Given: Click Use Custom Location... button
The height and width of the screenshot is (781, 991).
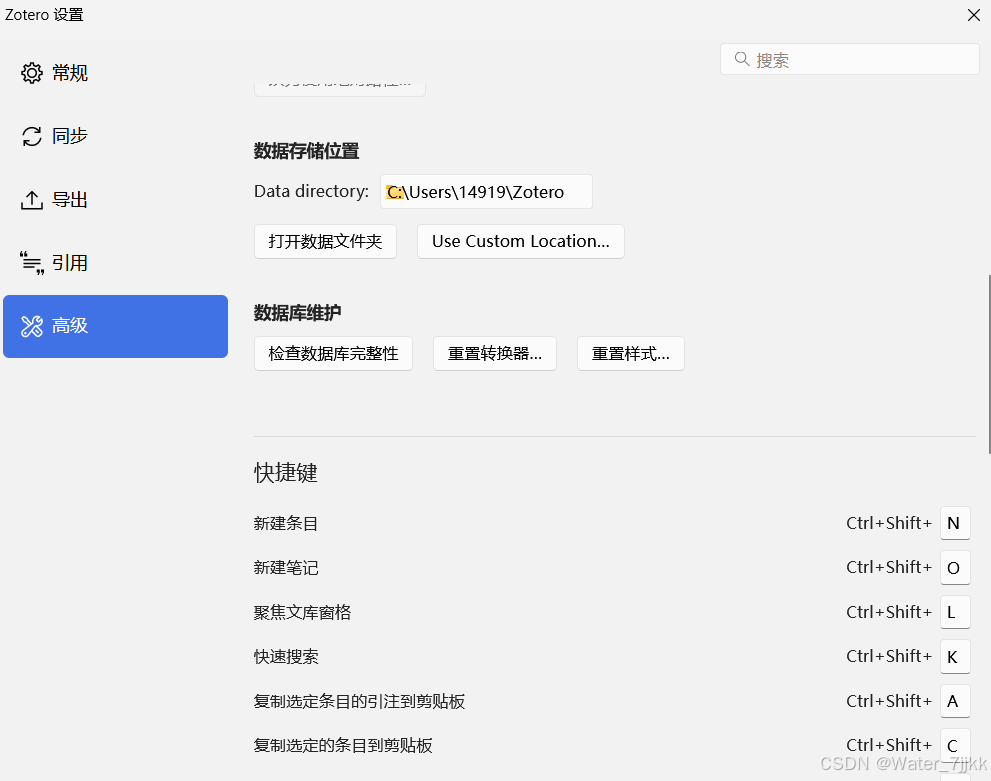Looking at the screenshot, I should coord(521,241).
